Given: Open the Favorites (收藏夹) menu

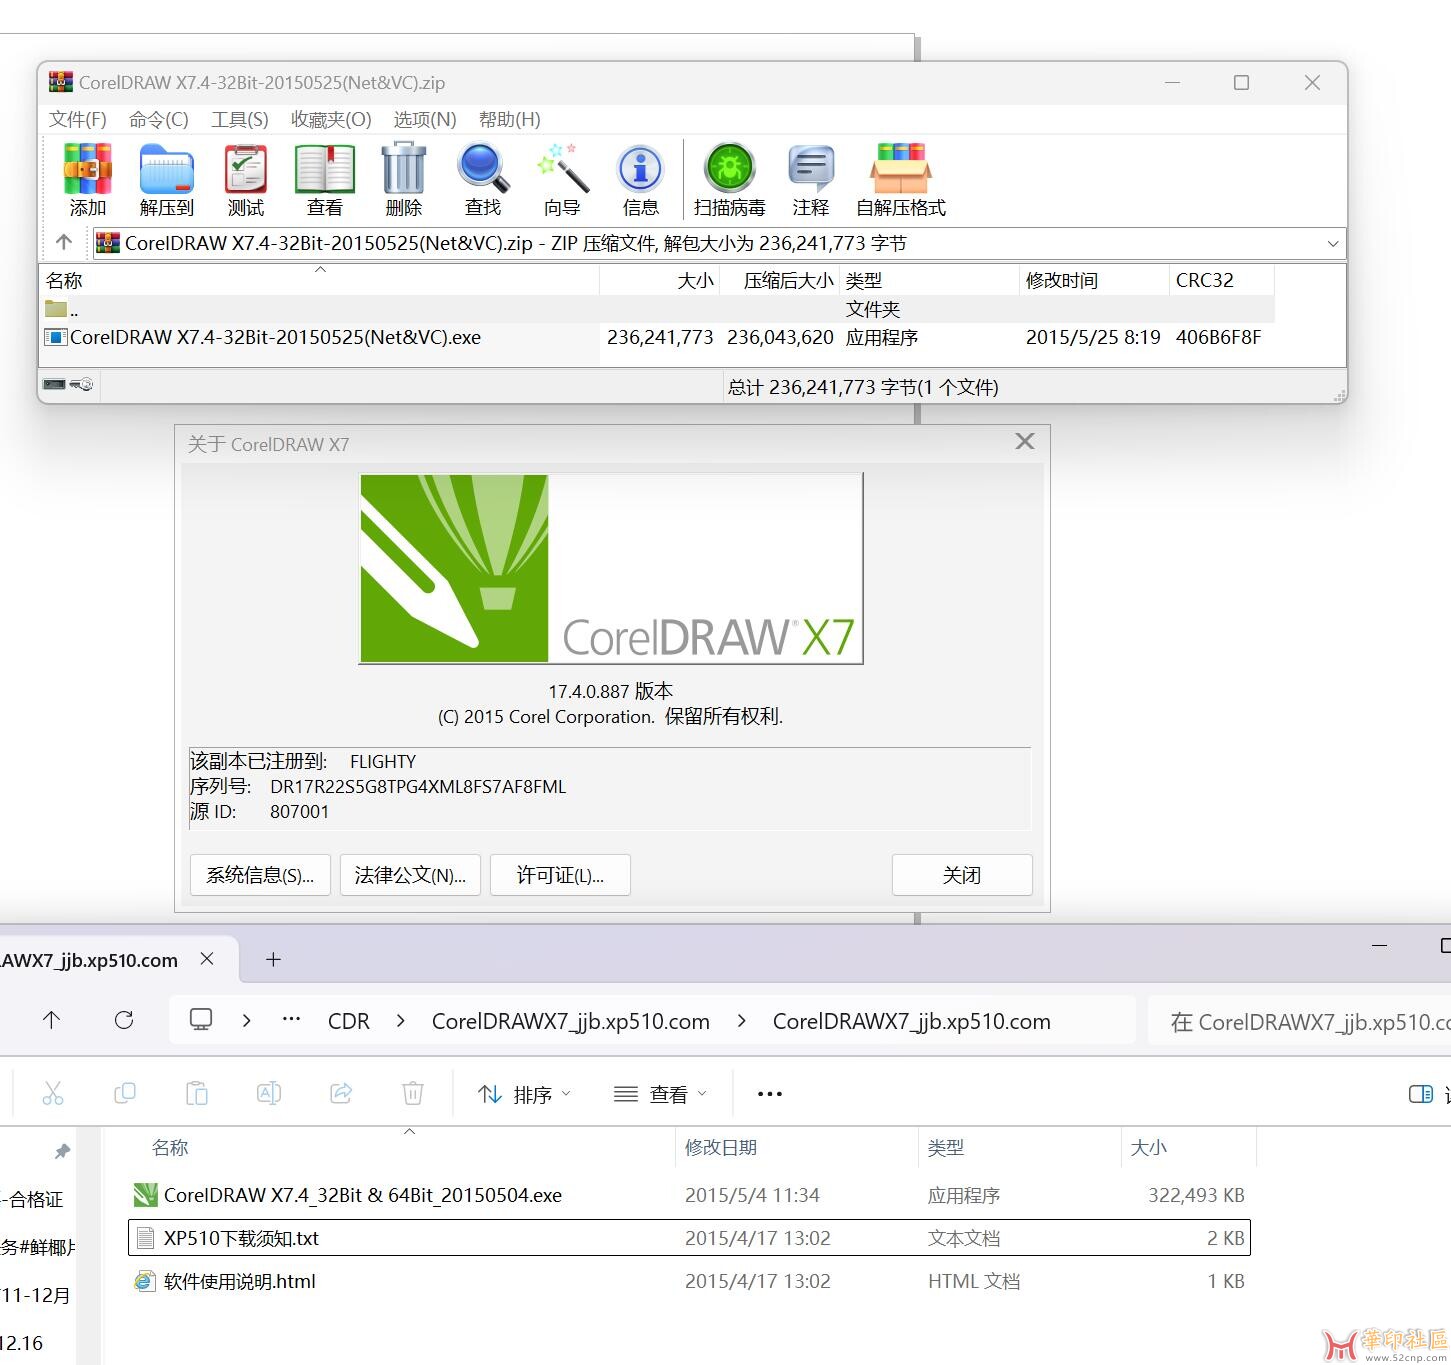Looking at the screenshot, I should click(331, 119).
